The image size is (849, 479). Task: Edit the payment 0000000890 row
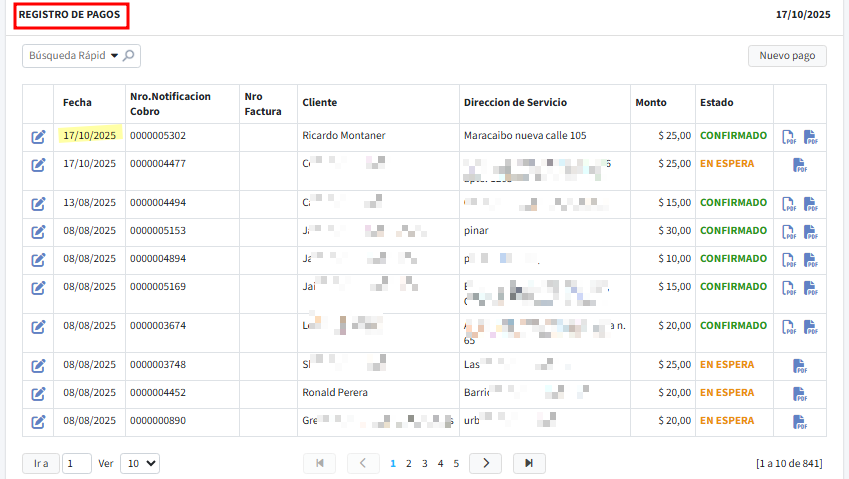pos(38,422)
